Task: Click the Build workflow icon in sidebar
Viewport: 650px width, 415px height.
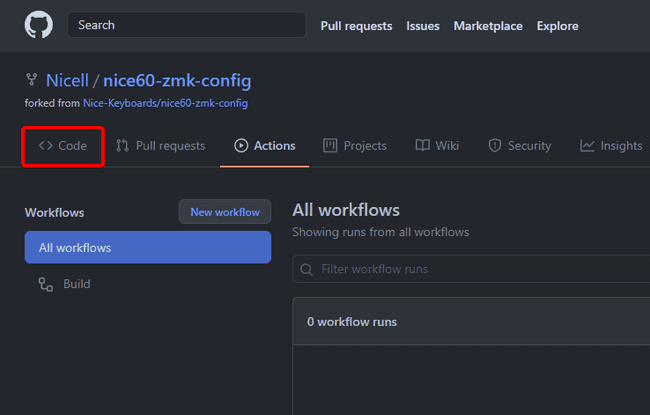Action: click(x=46, y=284)
